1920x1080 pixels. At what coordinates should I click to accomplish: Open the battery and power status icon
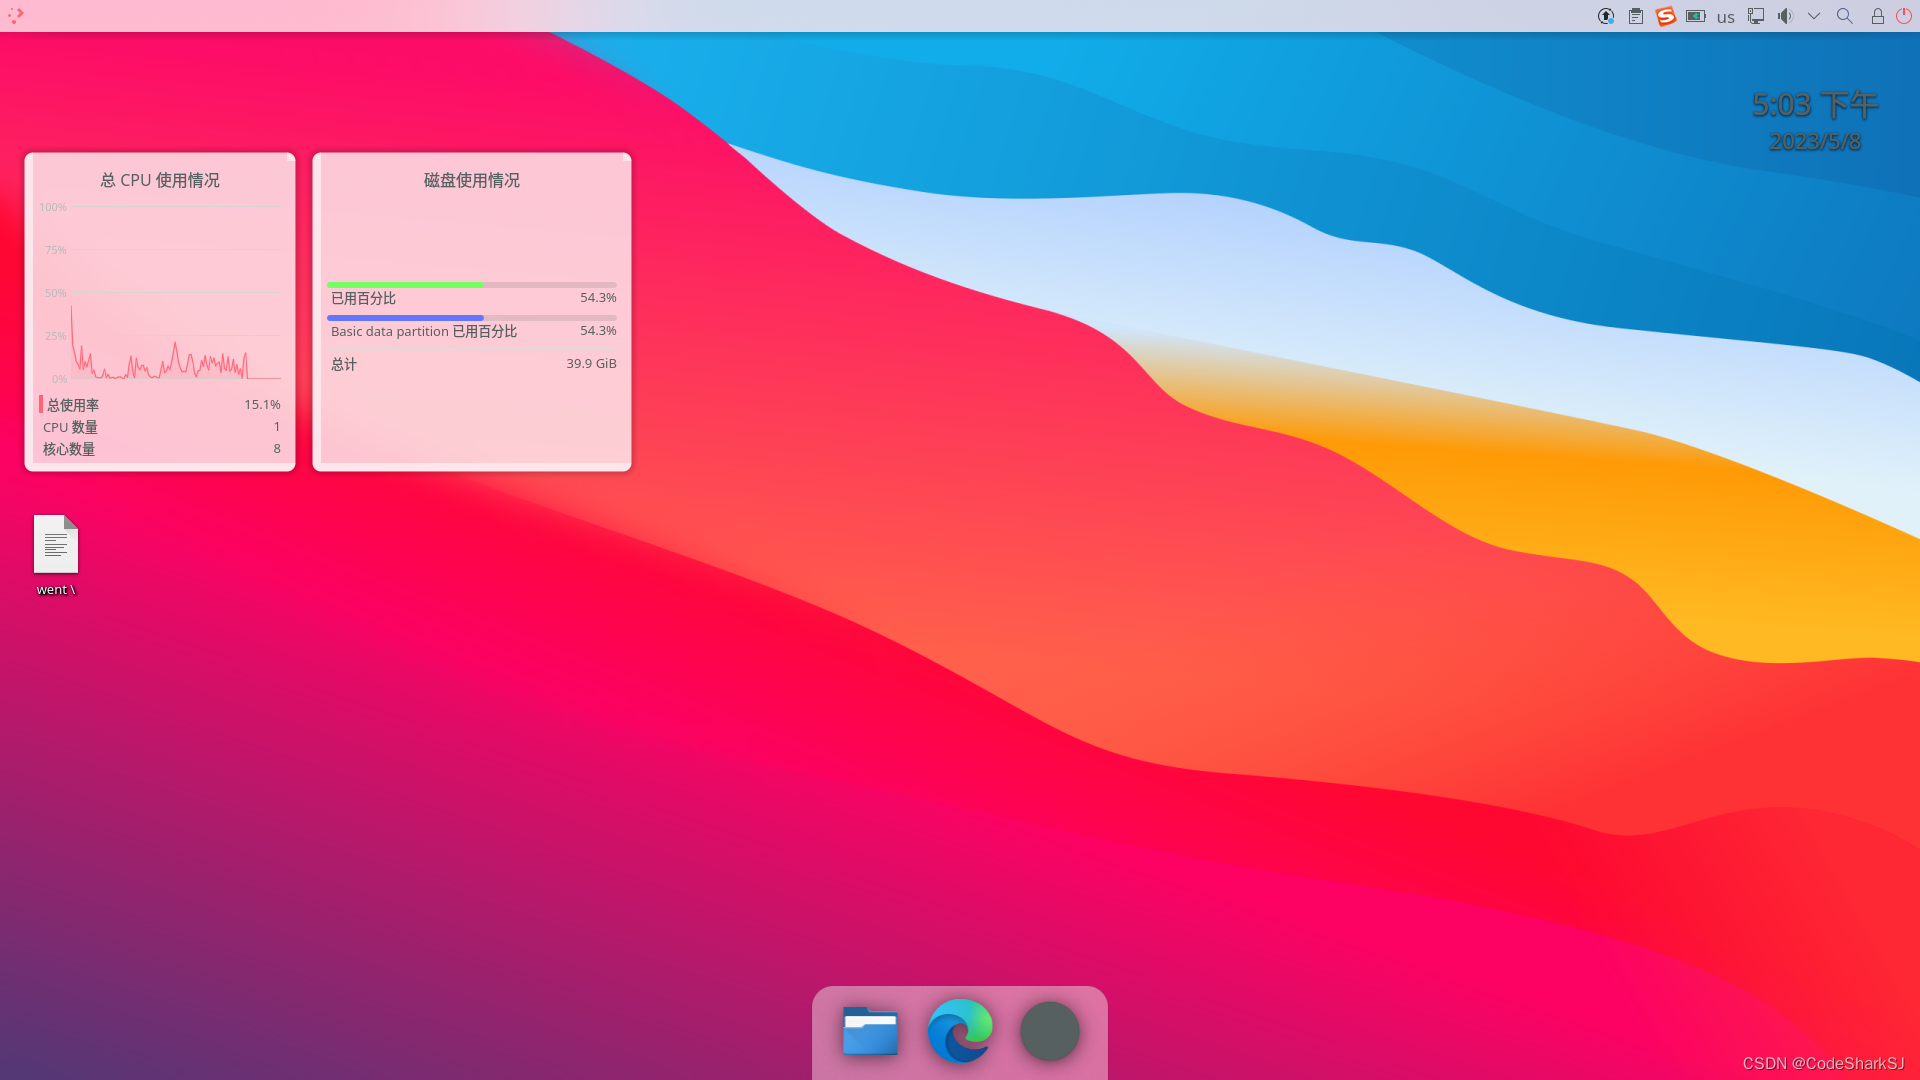[x=1696, y=16]
